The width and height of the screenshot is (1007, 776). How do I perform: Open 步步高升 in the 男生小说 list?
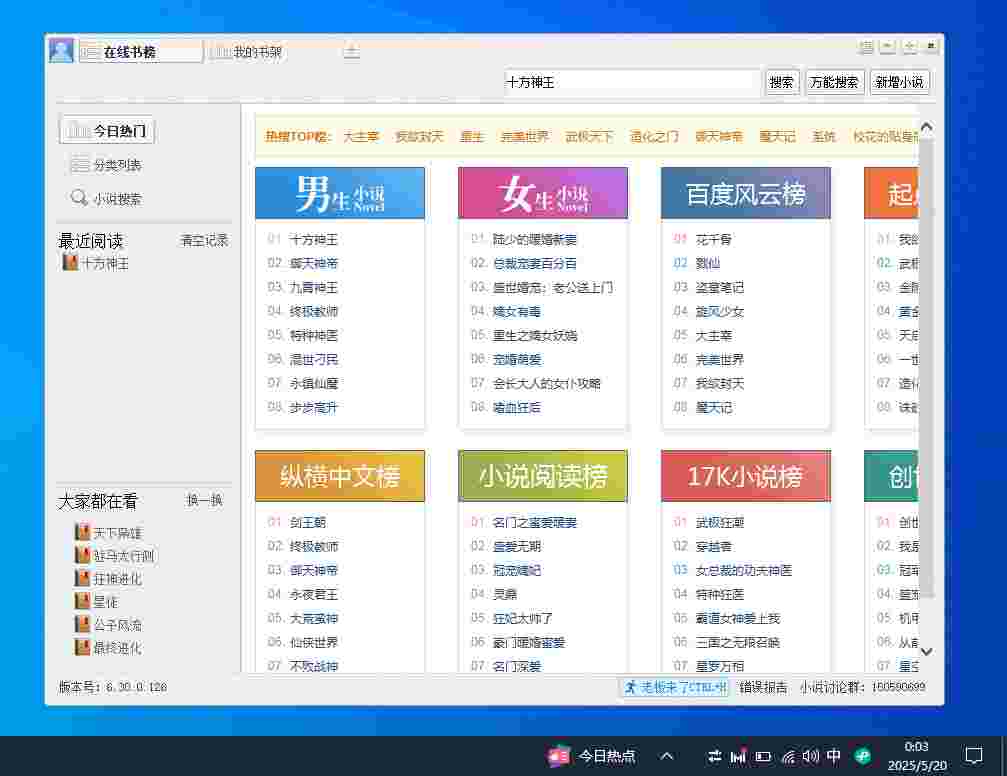(313, 407)
